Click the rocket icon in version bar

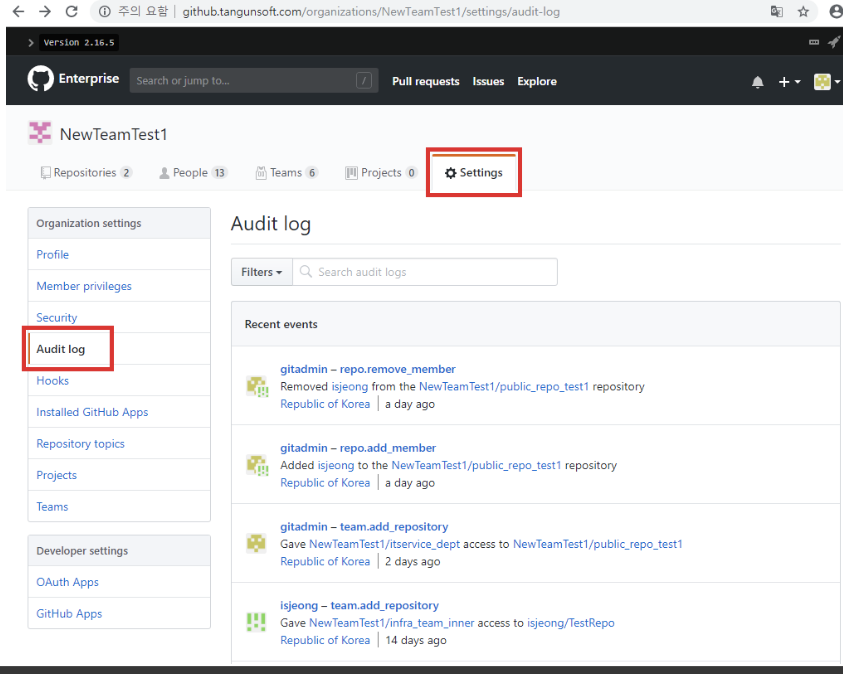point(833,42)
